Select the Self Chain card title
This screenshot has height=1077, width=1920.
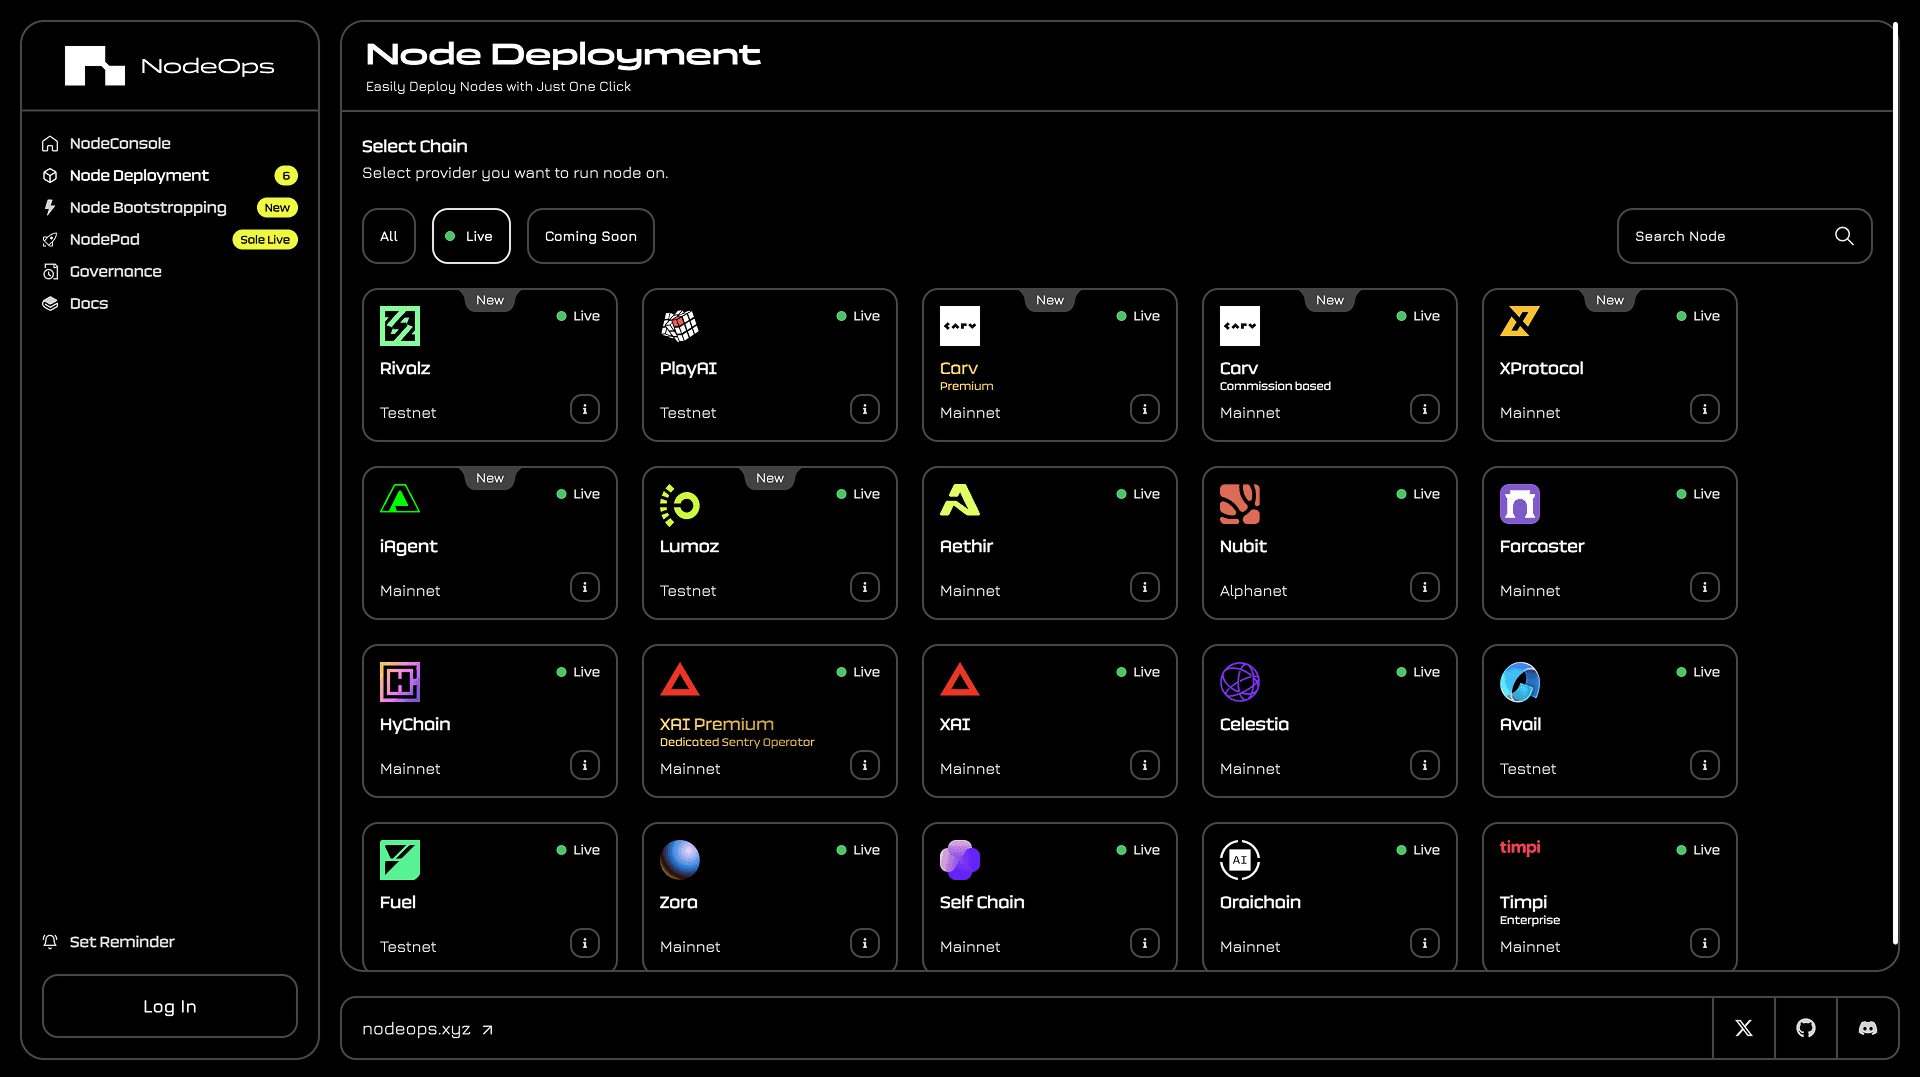point(982,902)
